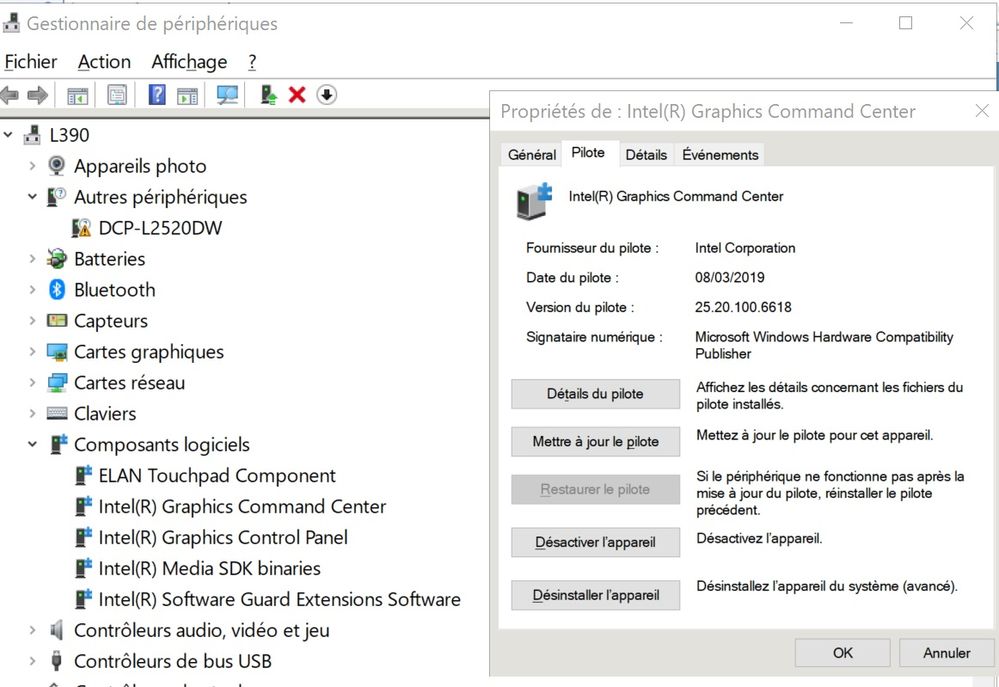This screenshot has height=687, width=999.
Task: Open the Fichier menu
Action: tap(31, 62)
